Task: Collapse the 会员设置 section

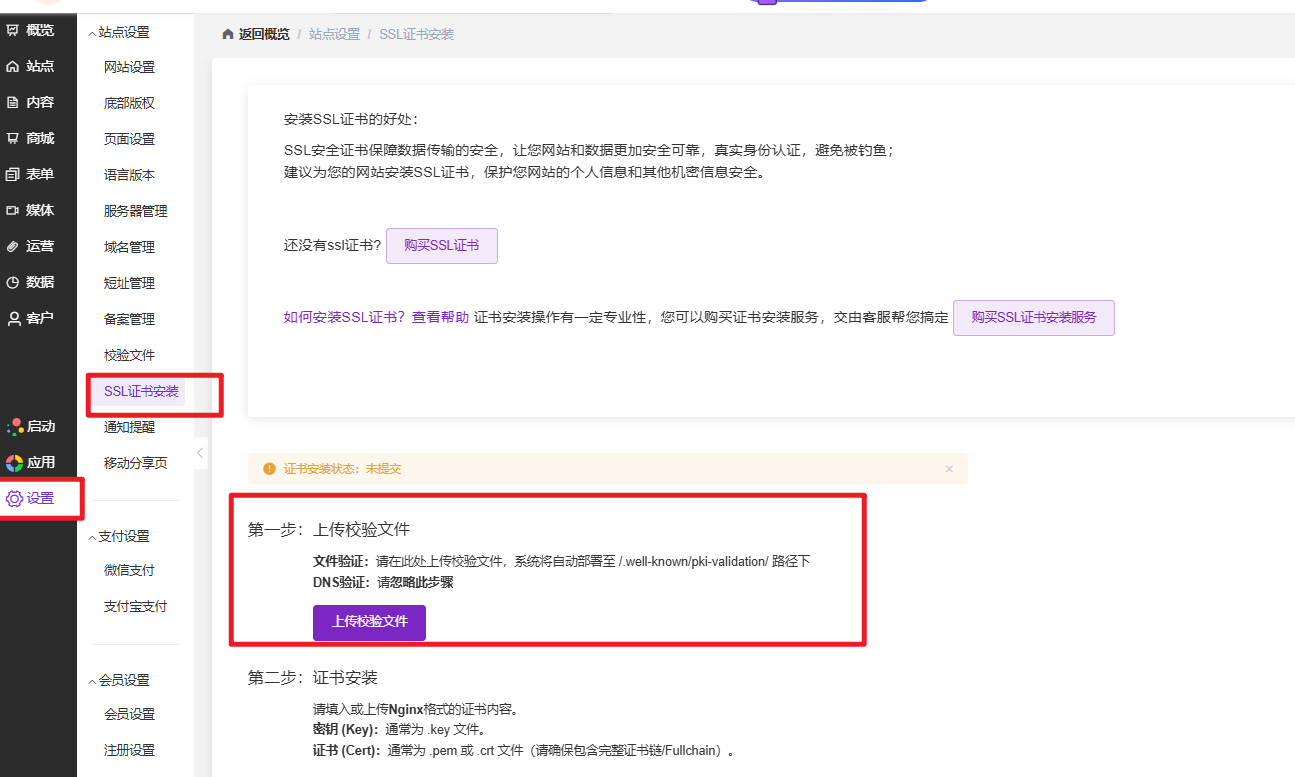Action: (x=93, y=681)
